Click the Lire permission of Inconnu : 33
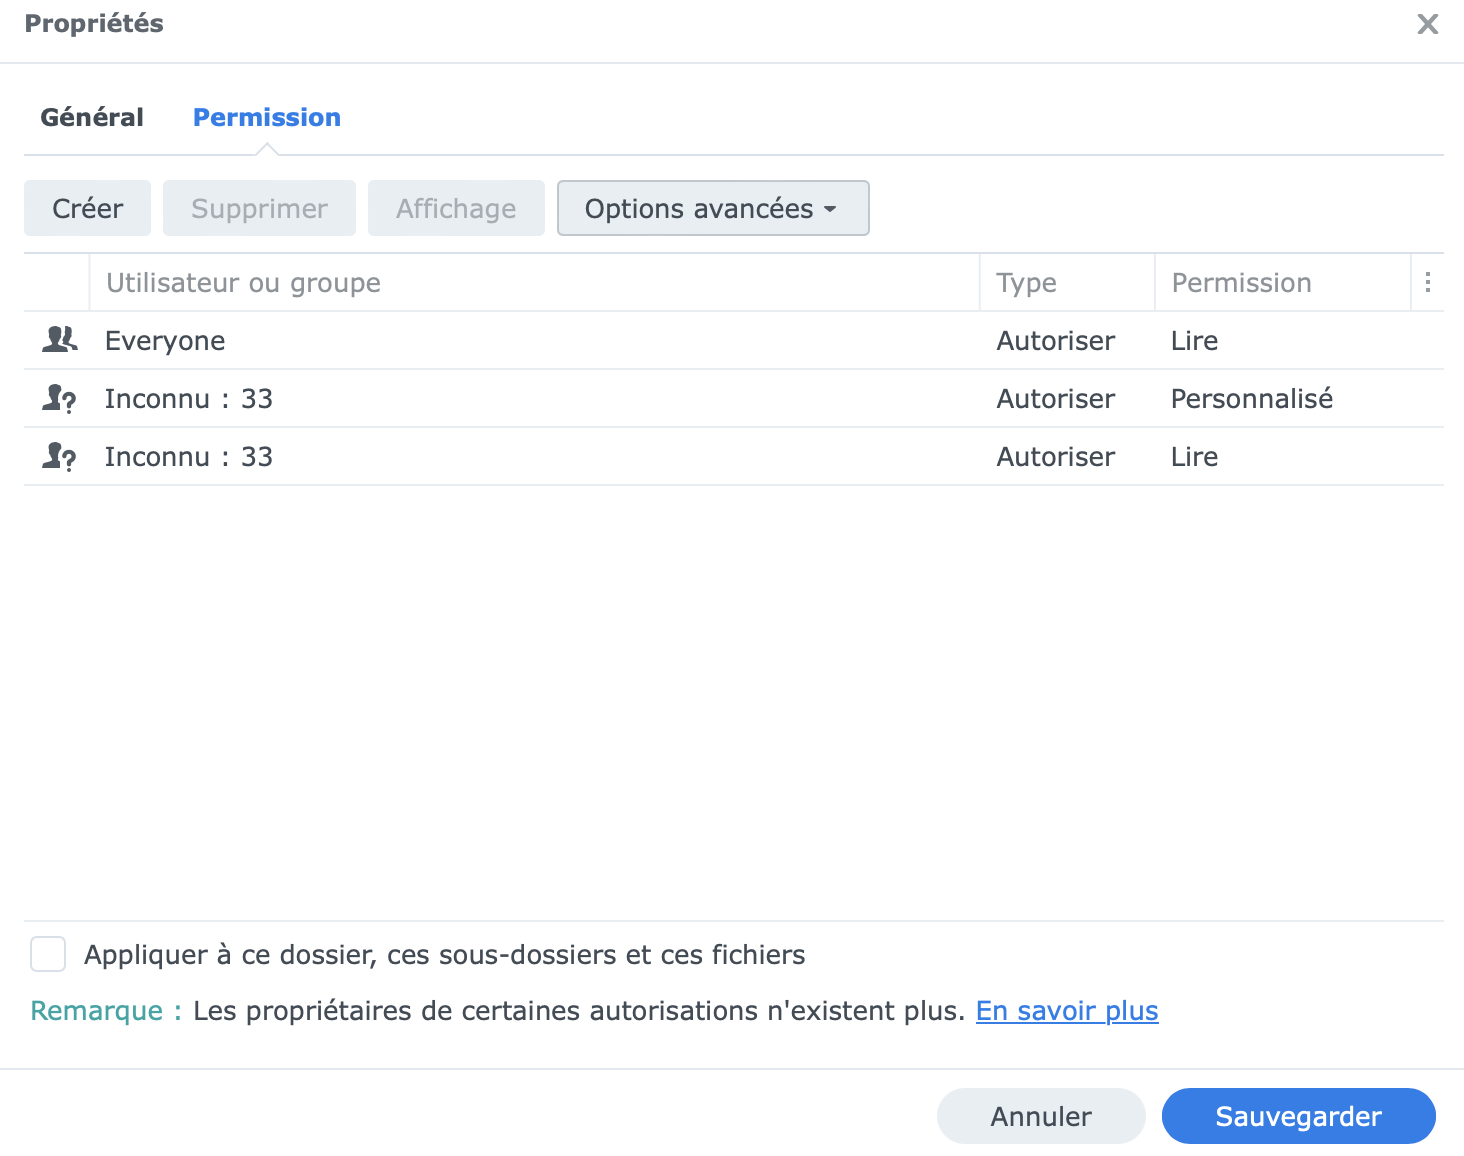Screen dimensions: 1464x1156 [x=1195, y=457]
